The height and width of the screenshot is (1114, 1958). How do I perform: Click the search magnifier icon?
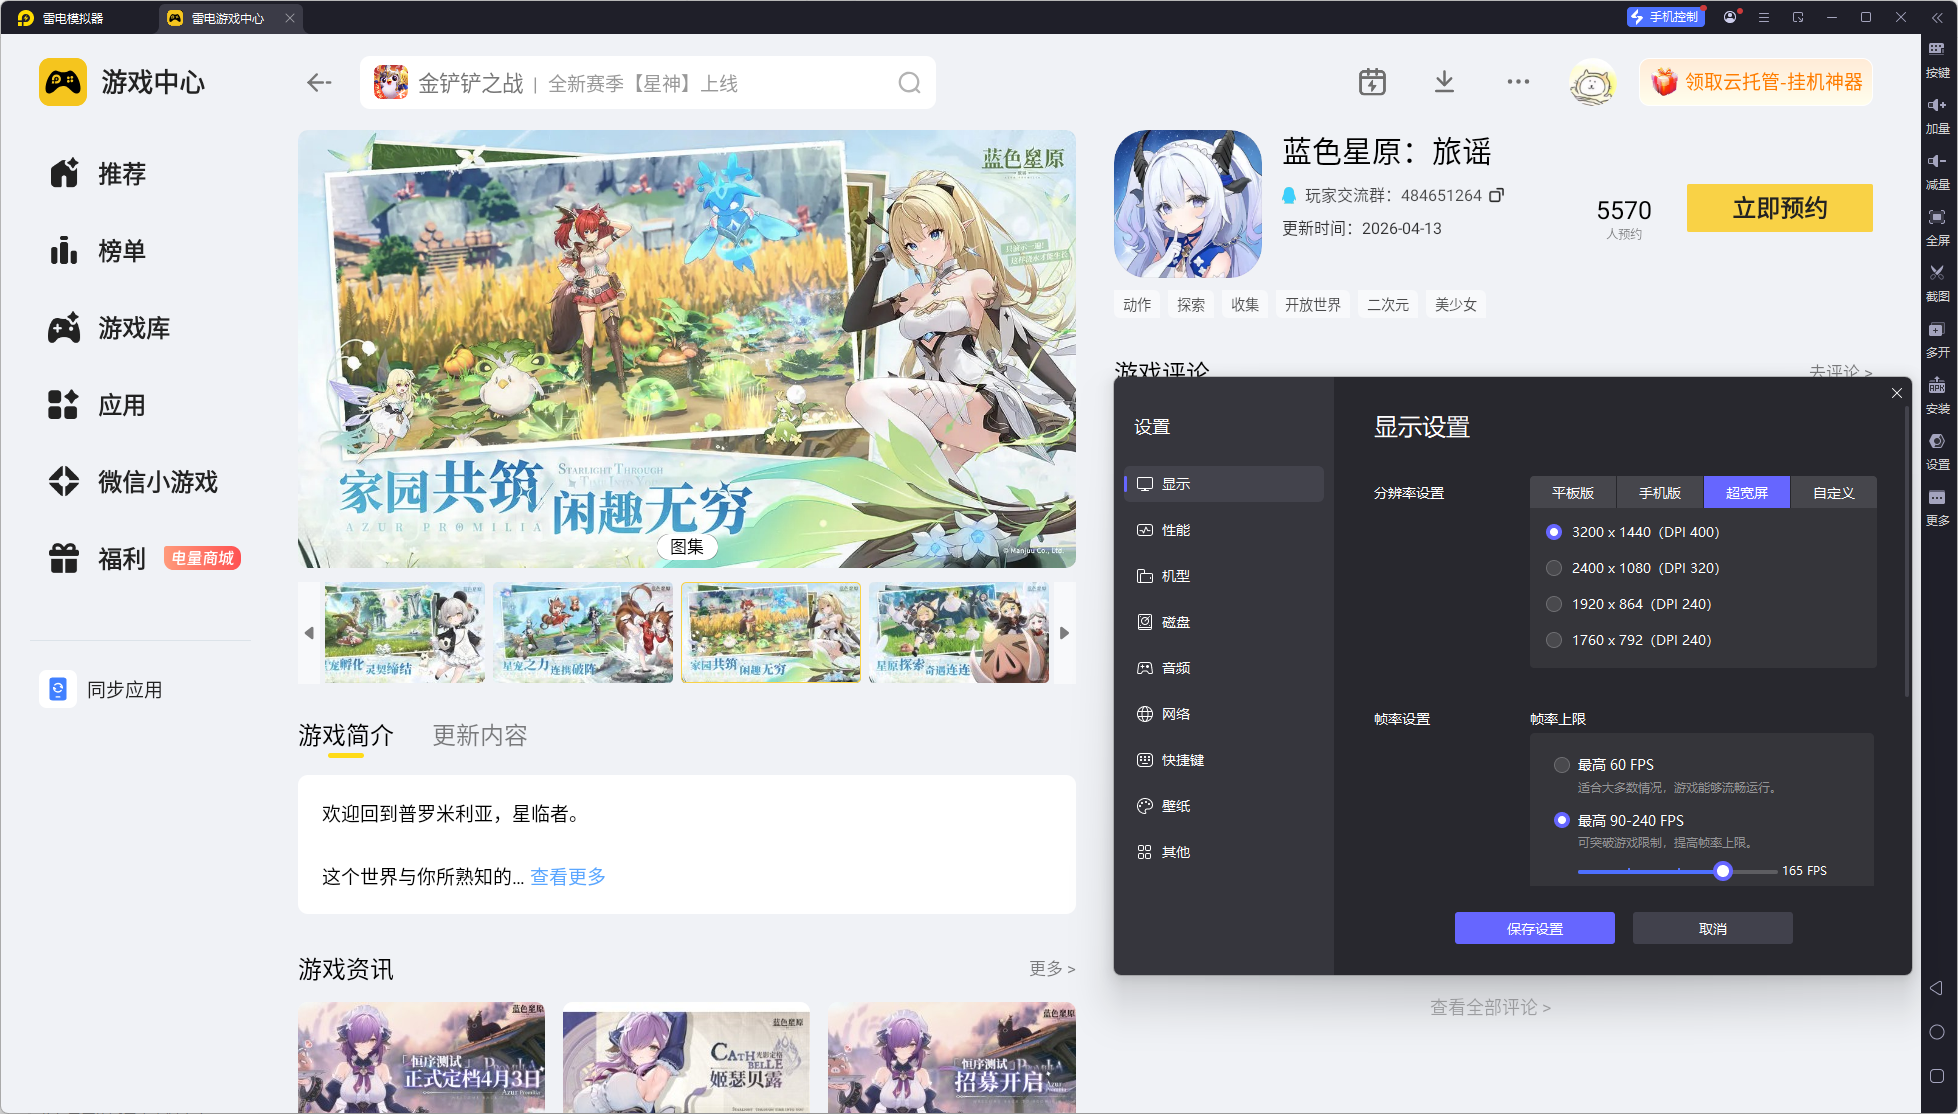pyautogui.click(x=908, y=83)
